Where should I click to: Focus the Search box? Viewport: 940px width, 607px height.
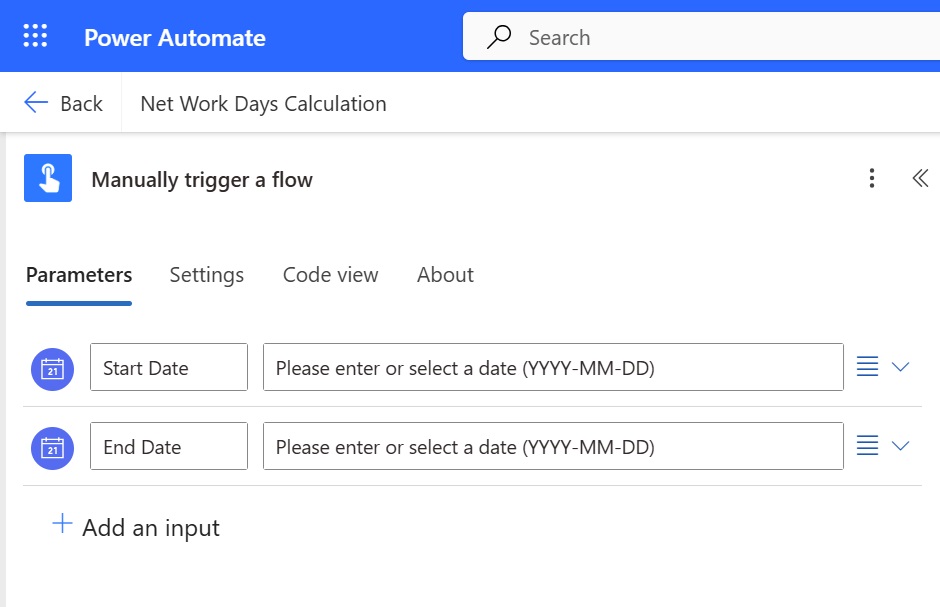pyautogui.click(x=701, y=37)
